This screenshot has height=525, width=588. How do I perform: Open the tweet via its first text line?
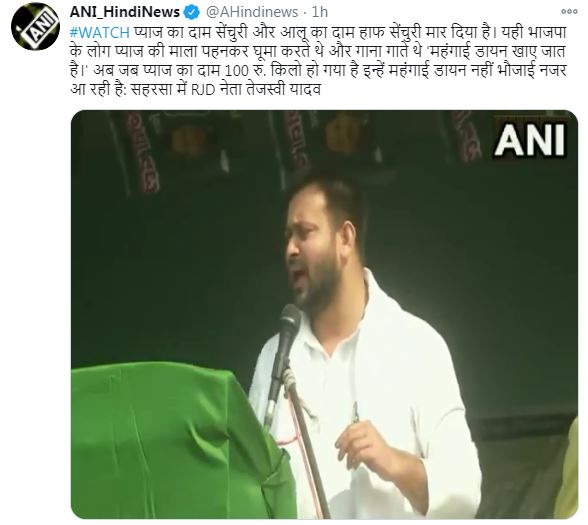(318, 33)
